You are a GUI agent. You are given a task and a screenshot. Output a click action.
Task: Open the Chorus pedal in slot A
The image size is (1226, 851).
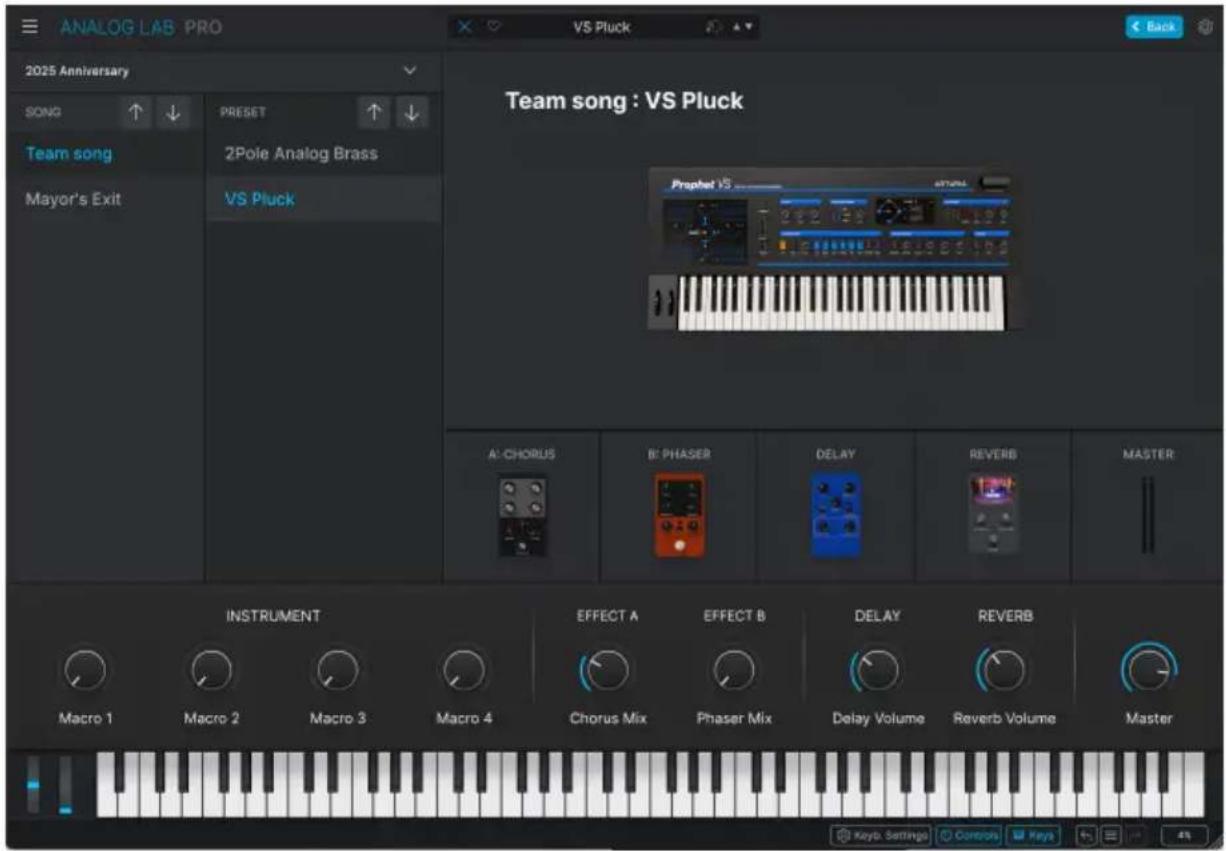(x=522, y=515)
